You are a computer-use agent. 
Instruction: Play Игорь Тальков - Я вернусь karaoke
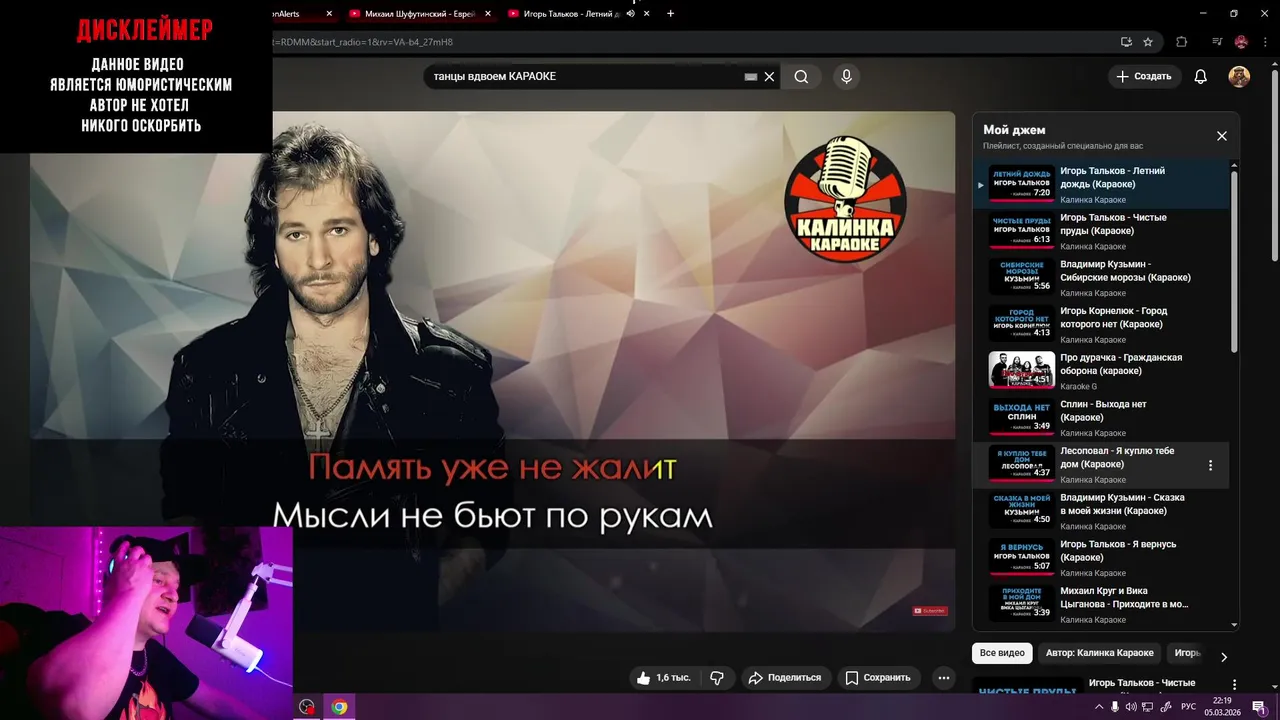[1100, 558]
